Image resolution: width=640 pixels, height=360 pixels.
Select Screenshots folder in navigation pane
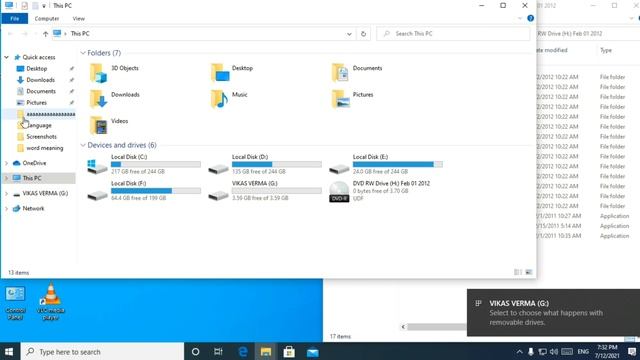coord(41,137)
